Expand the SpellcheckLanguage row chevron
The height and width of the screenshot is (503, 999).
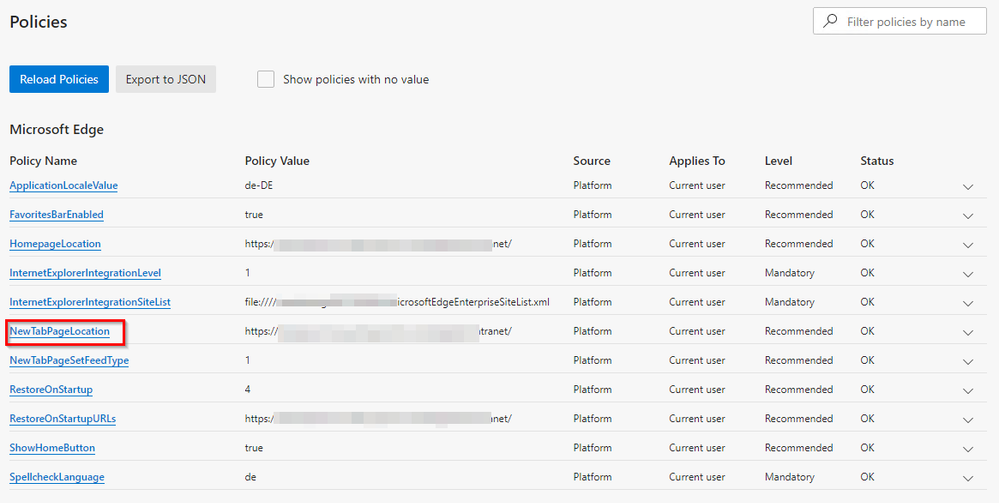968,478
